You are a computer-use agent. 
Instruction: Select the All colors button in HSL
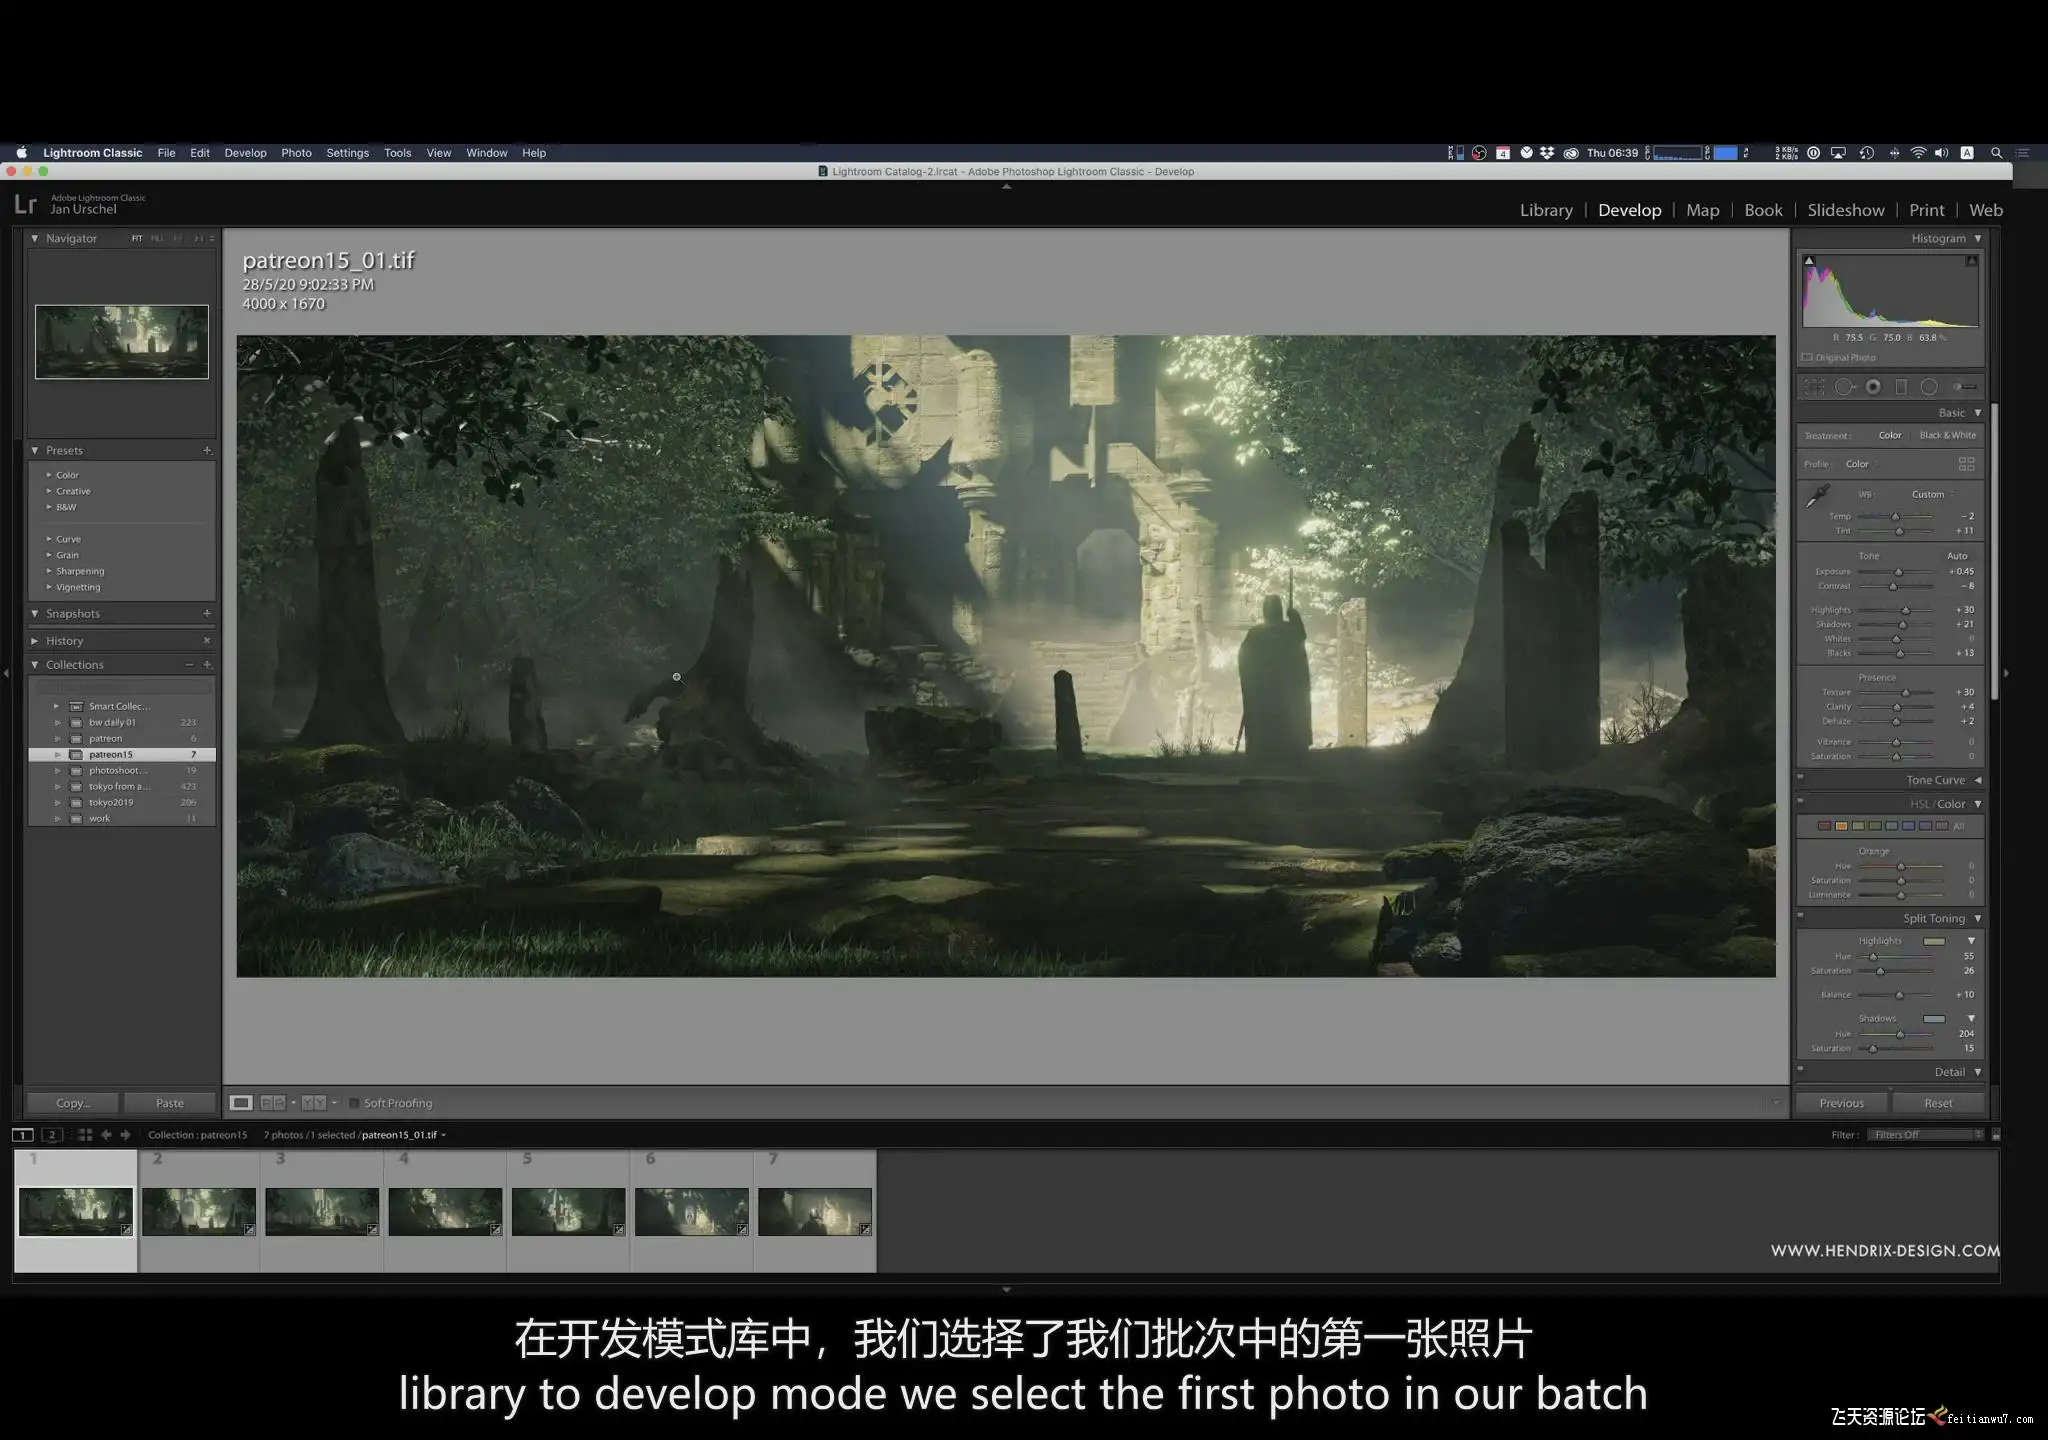(x=1959, y=826)
